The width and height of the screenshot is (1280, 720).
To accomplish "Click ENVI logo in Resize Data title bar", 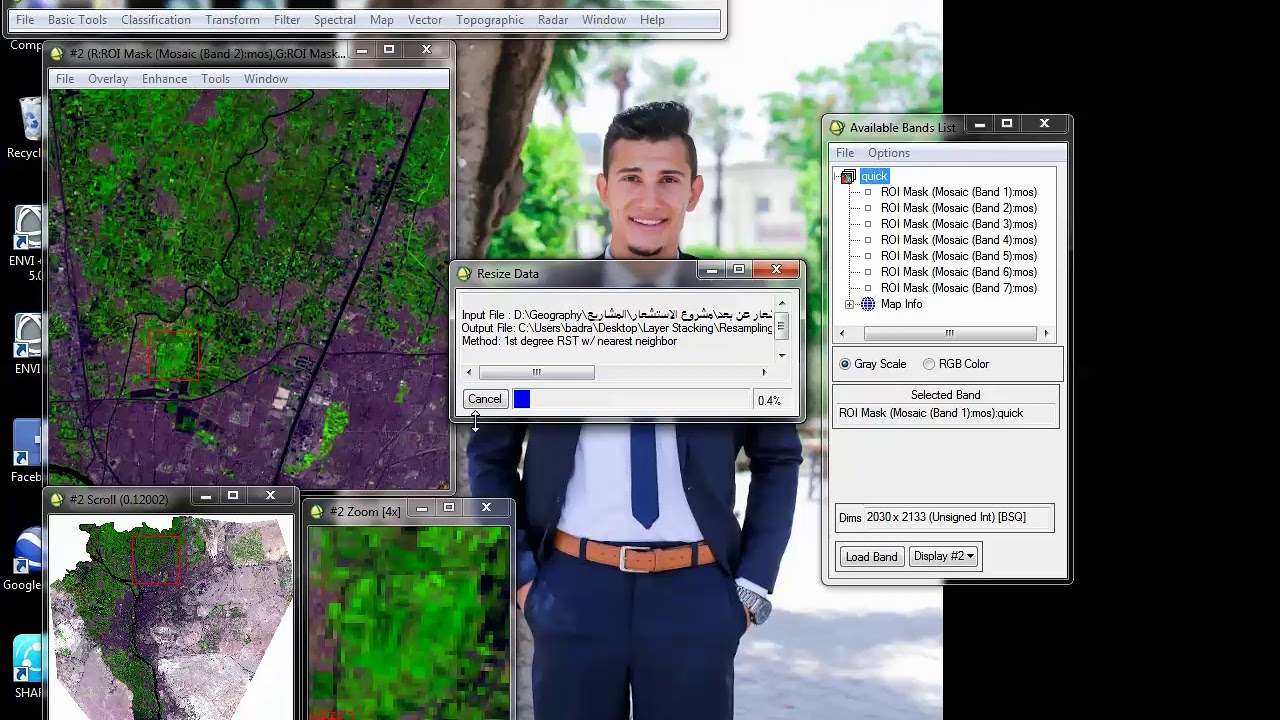I will [x=463, y=273].
